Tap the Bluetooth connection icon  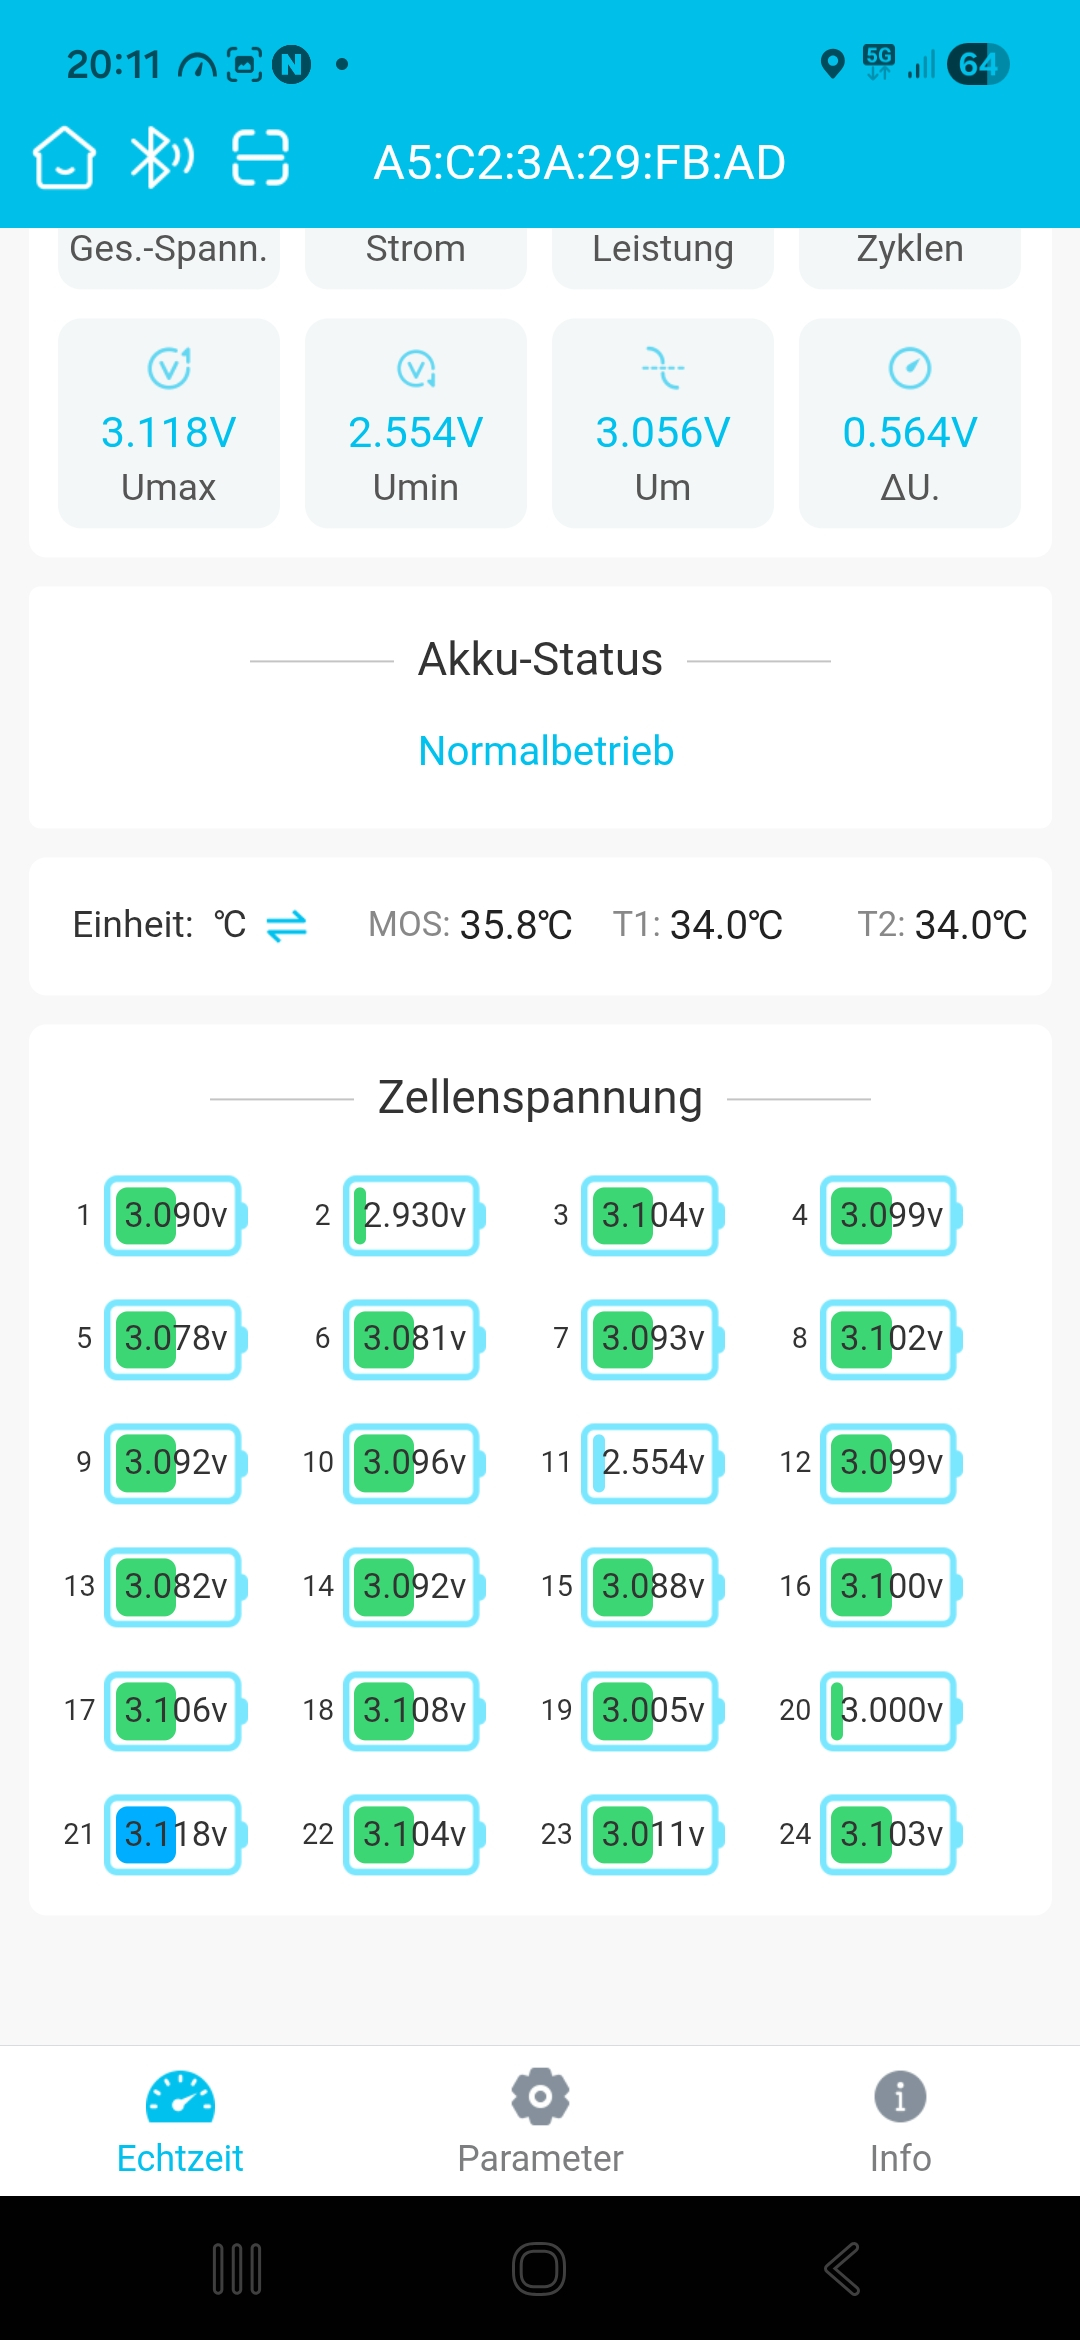[162, 158]
